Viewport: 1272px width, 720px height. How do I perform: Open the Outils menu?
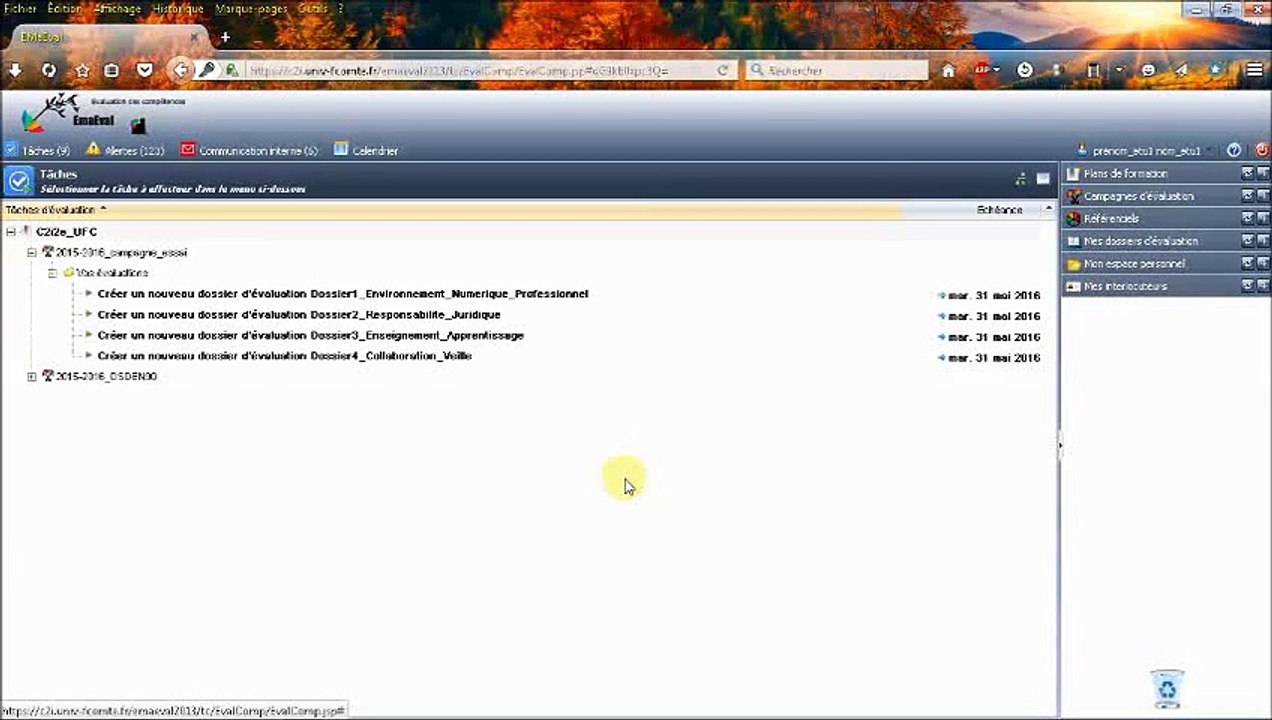point(313,8)
